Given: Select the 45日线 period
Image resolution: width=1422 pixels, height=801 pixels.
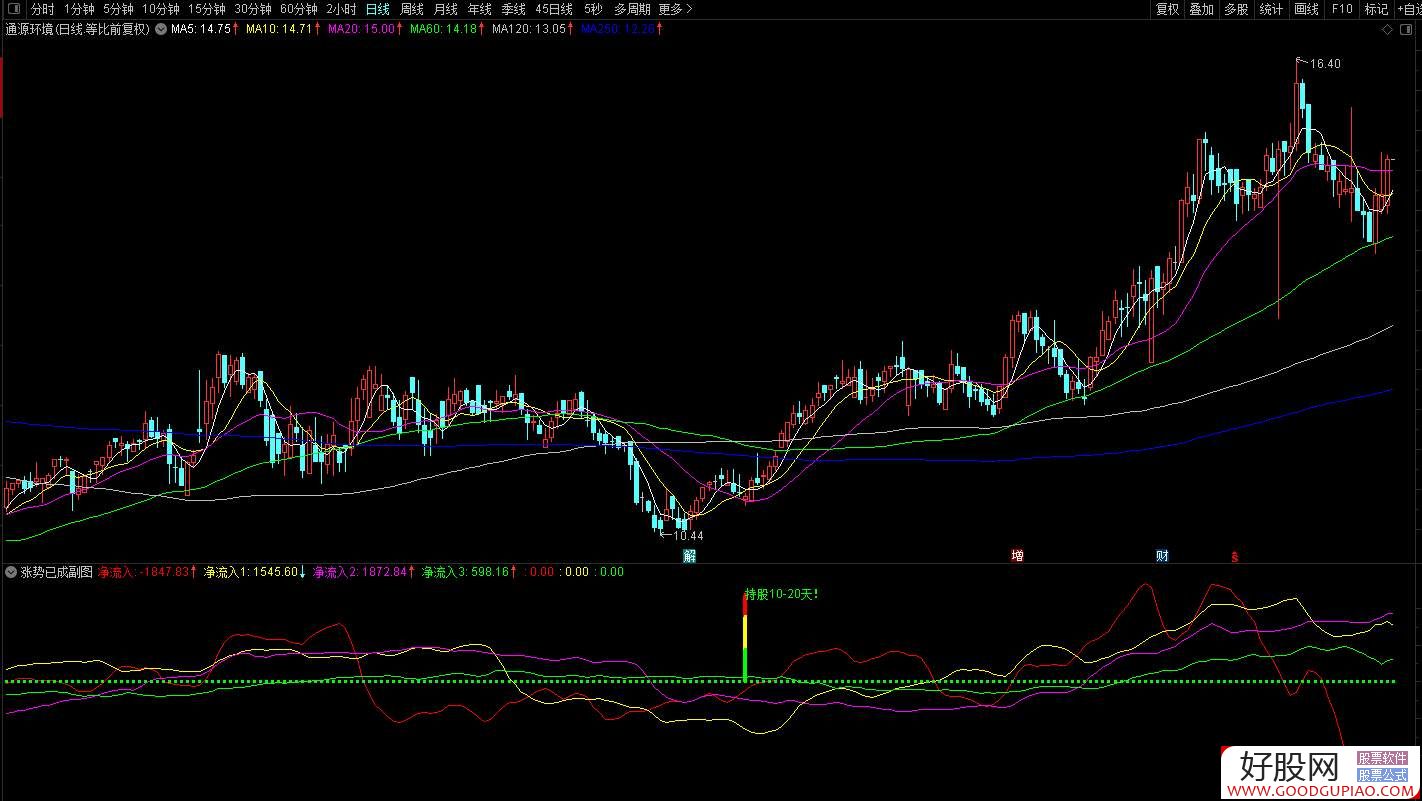Looking at the screenshot, I should click(x=554, y=9).
